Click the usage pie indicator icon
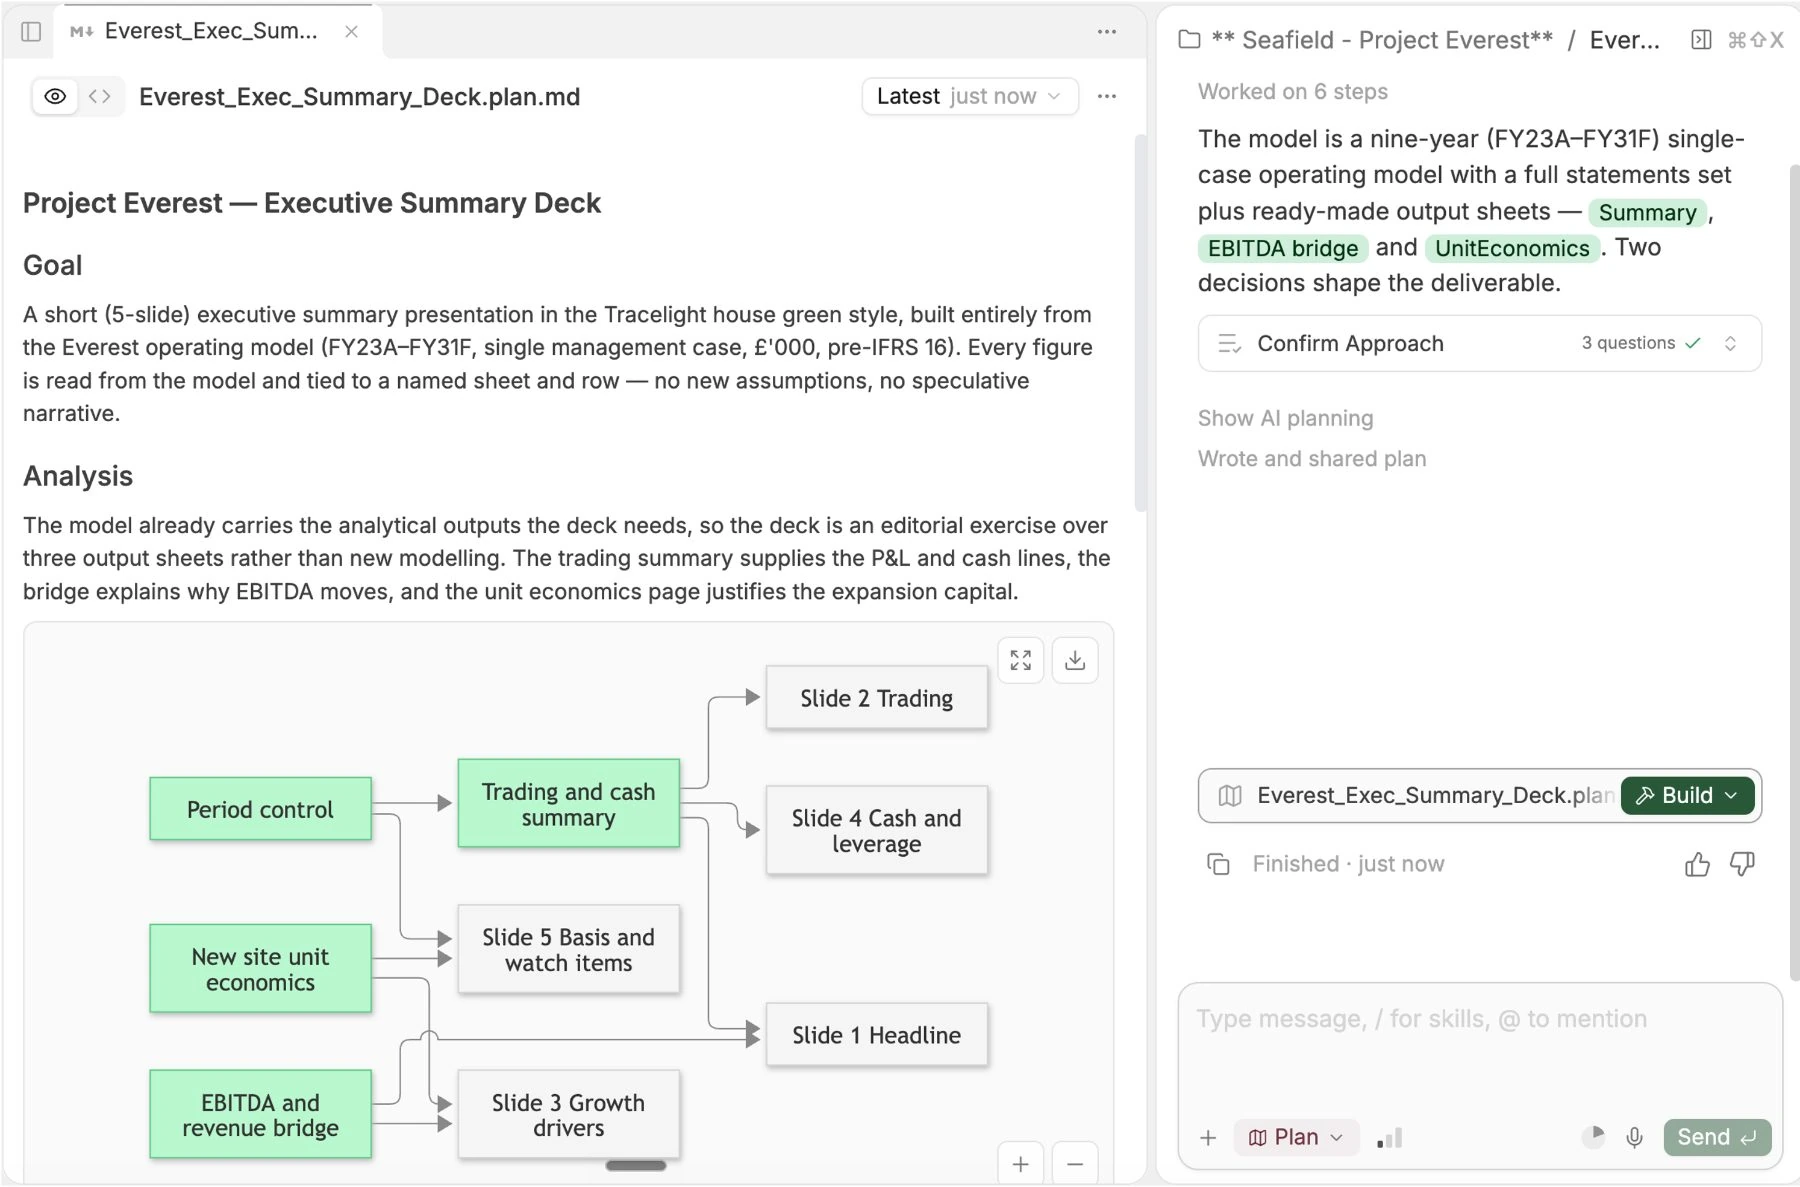Viewport: 1800px width, 1187px height. 1593,1136
